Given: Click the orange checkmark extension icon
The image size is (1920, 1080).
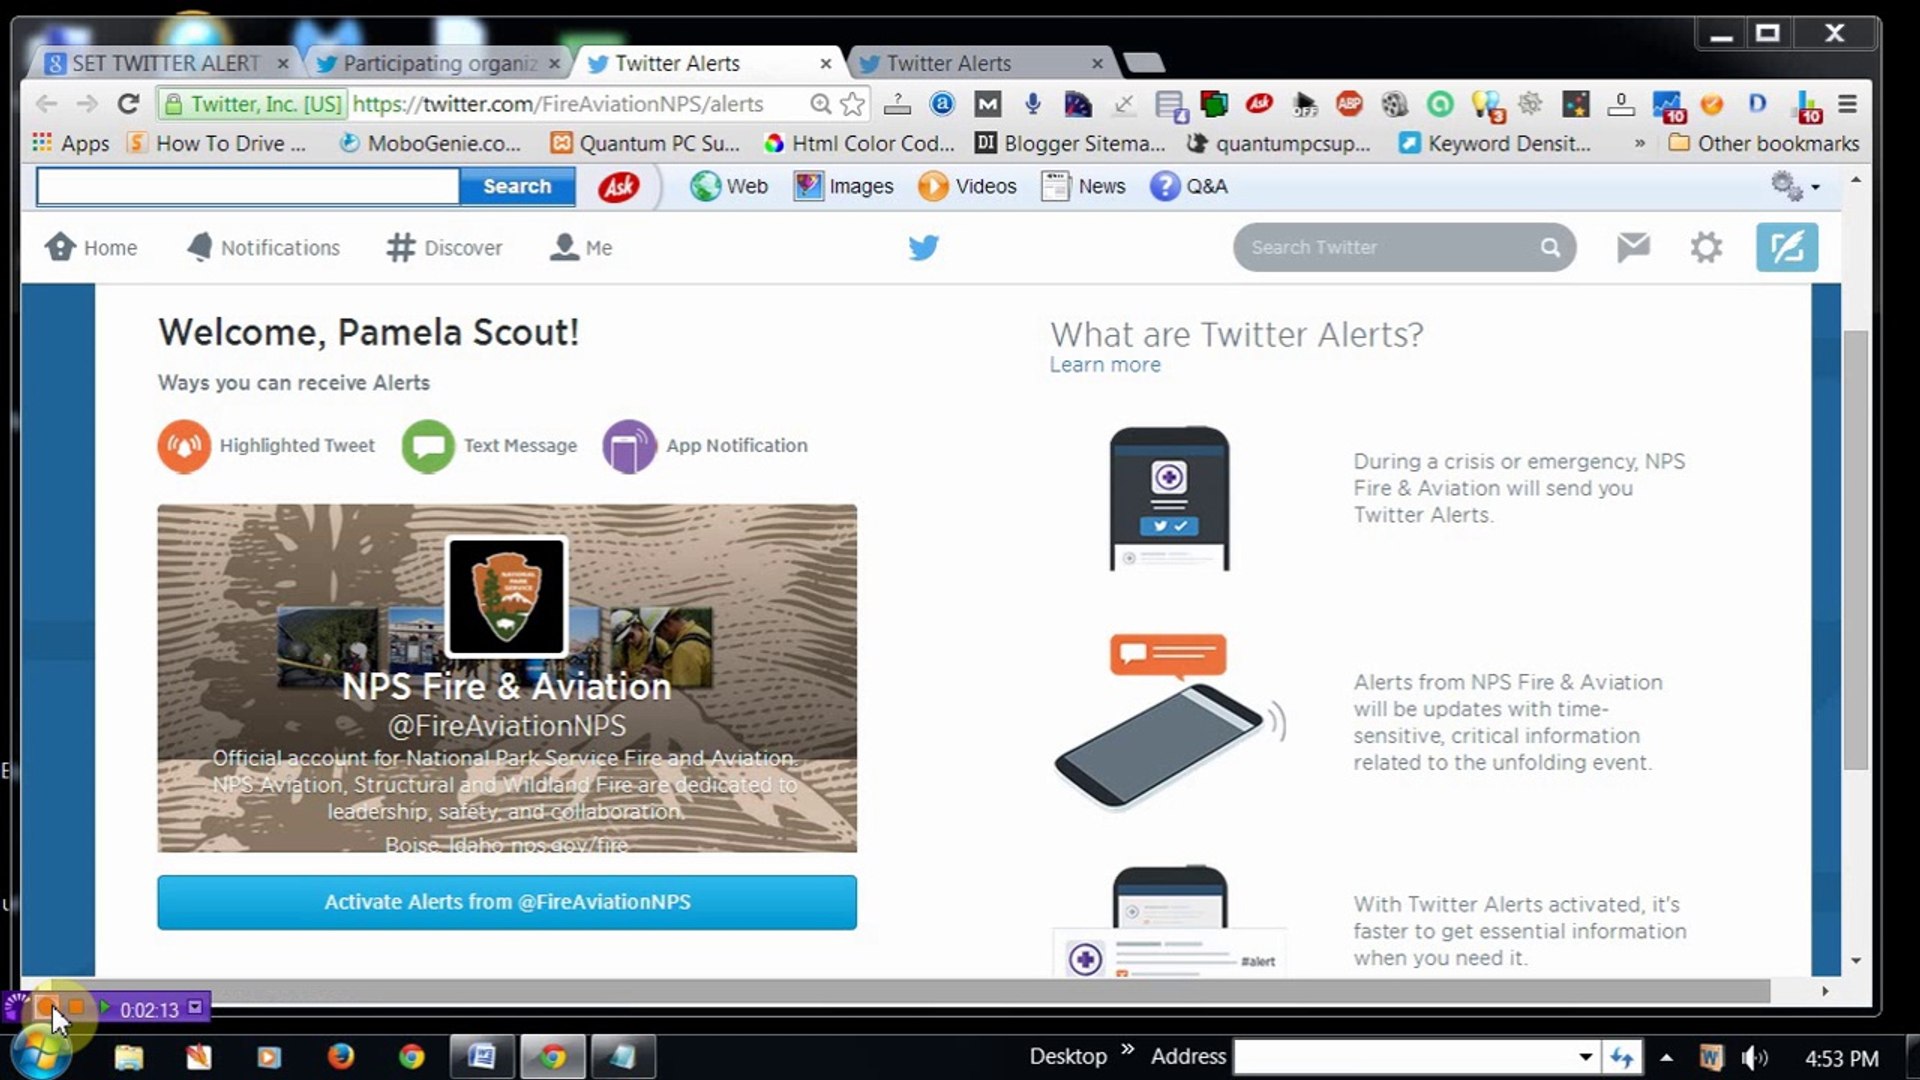Looking at the screenshot, I should 1711,104.
